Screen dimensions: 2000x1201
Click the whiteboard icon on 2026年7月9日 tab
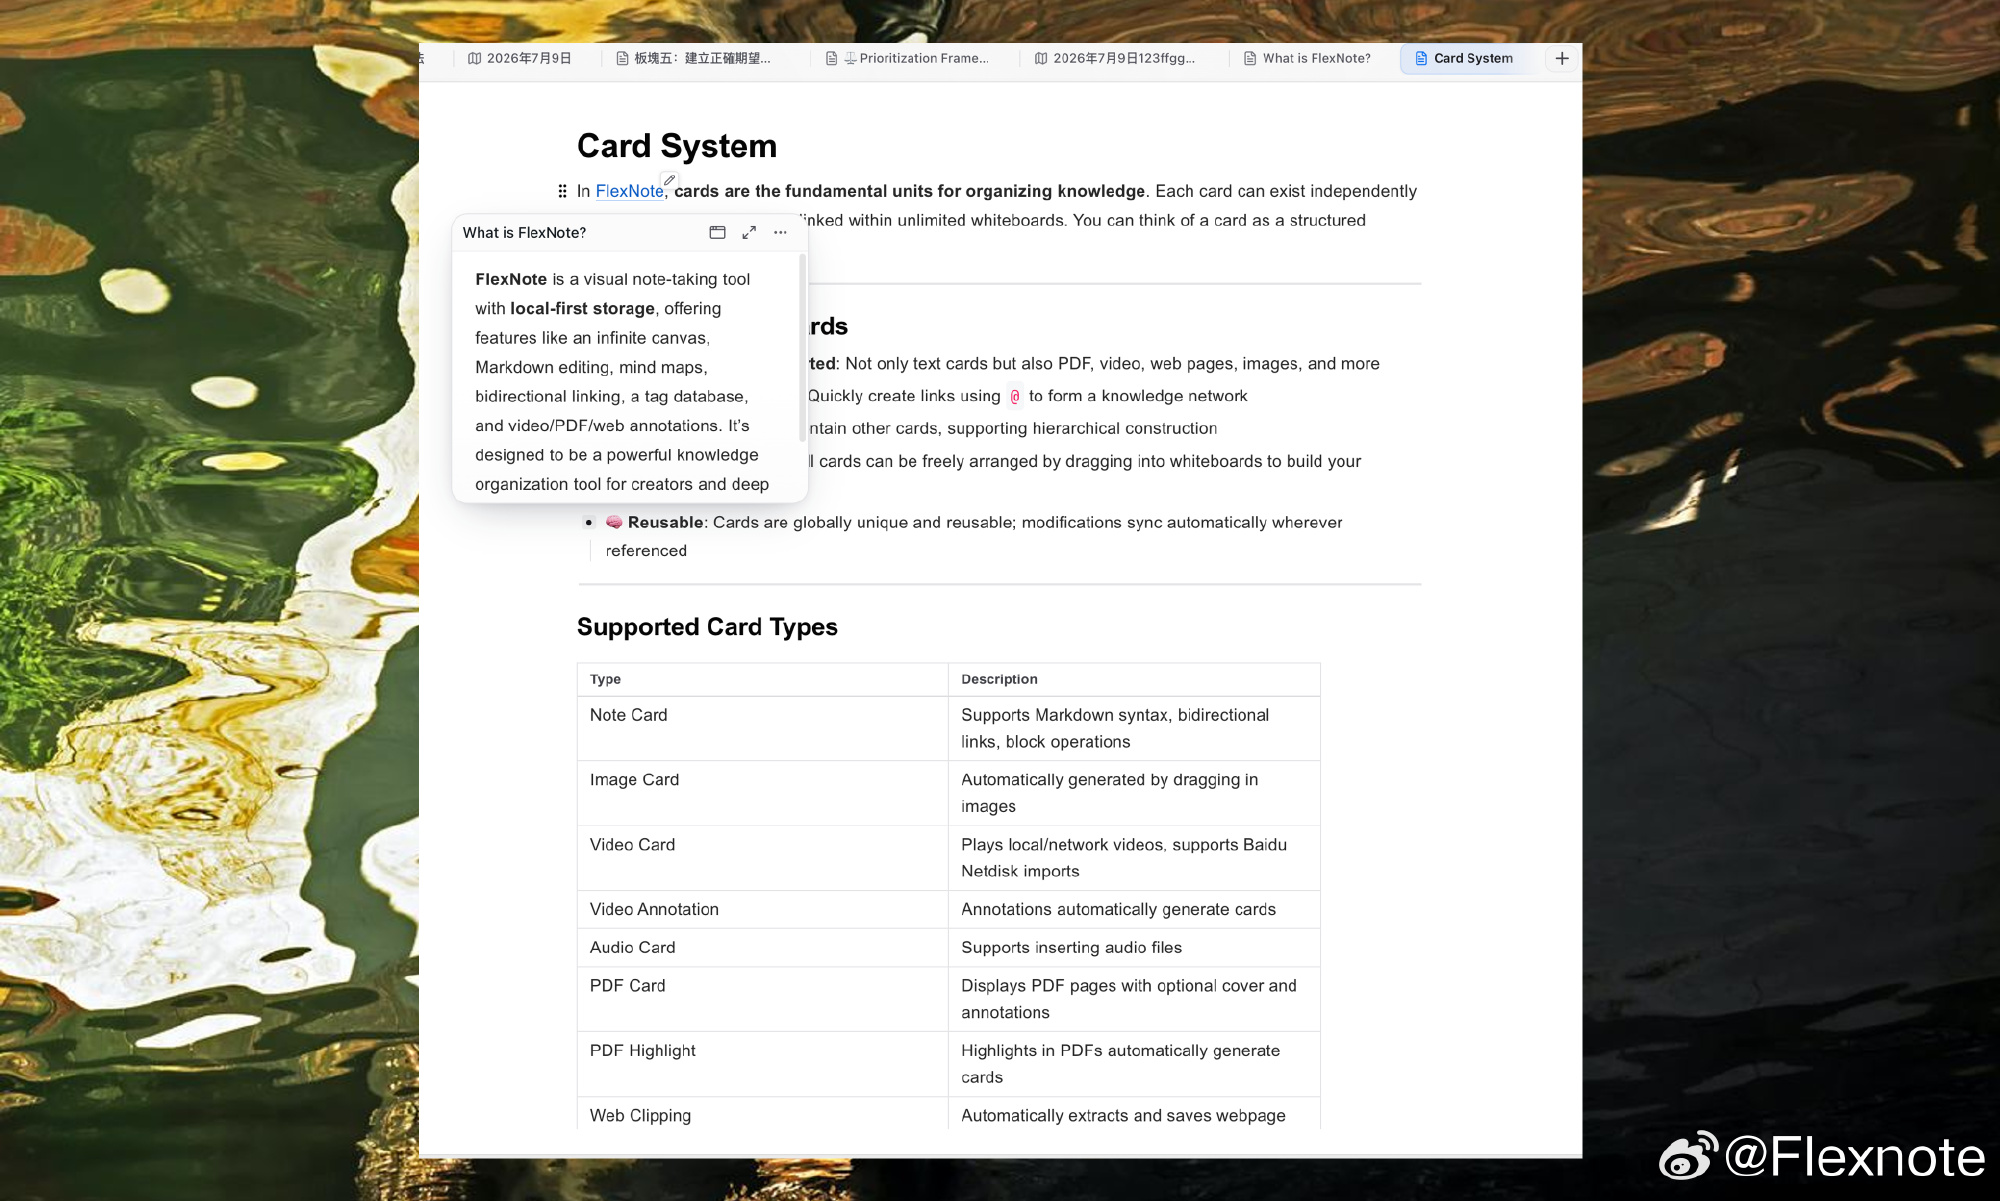point(474,58)
